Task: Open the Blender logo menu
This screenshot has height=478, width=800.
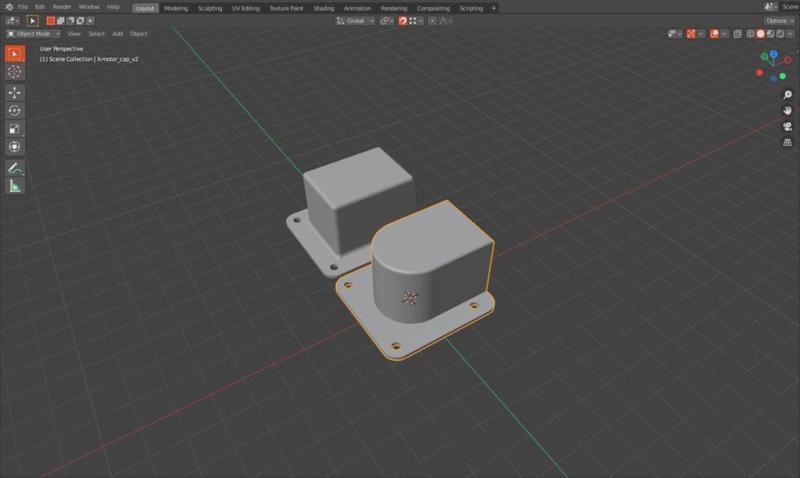Action: click(9, 7)
